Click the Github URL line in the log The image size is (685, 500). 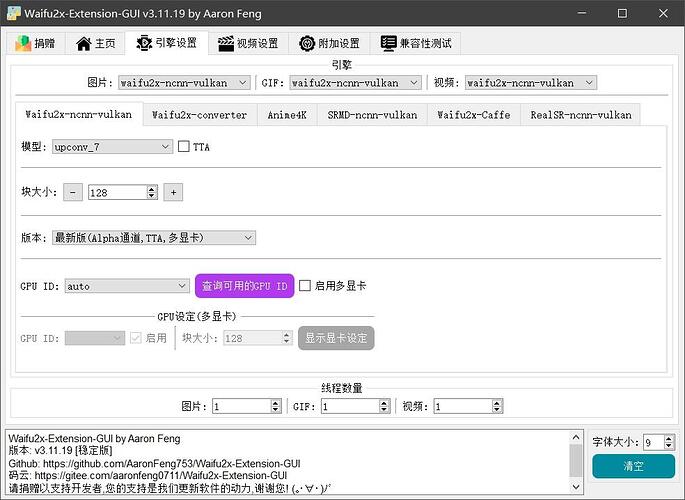[154, 463]
